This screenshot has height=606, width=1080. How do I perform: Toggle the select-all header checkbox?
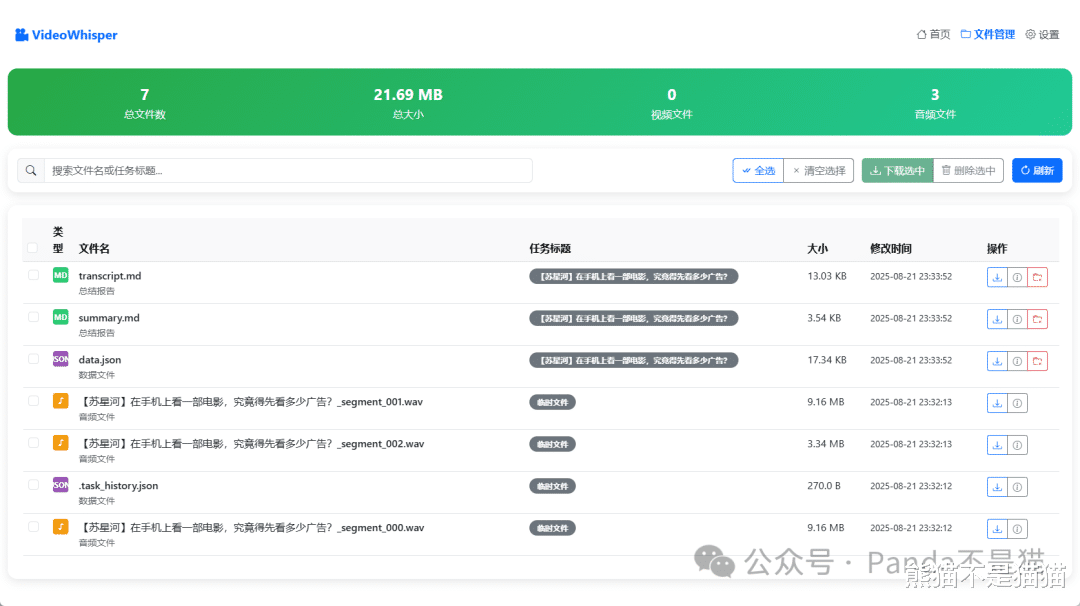[32, 248]
